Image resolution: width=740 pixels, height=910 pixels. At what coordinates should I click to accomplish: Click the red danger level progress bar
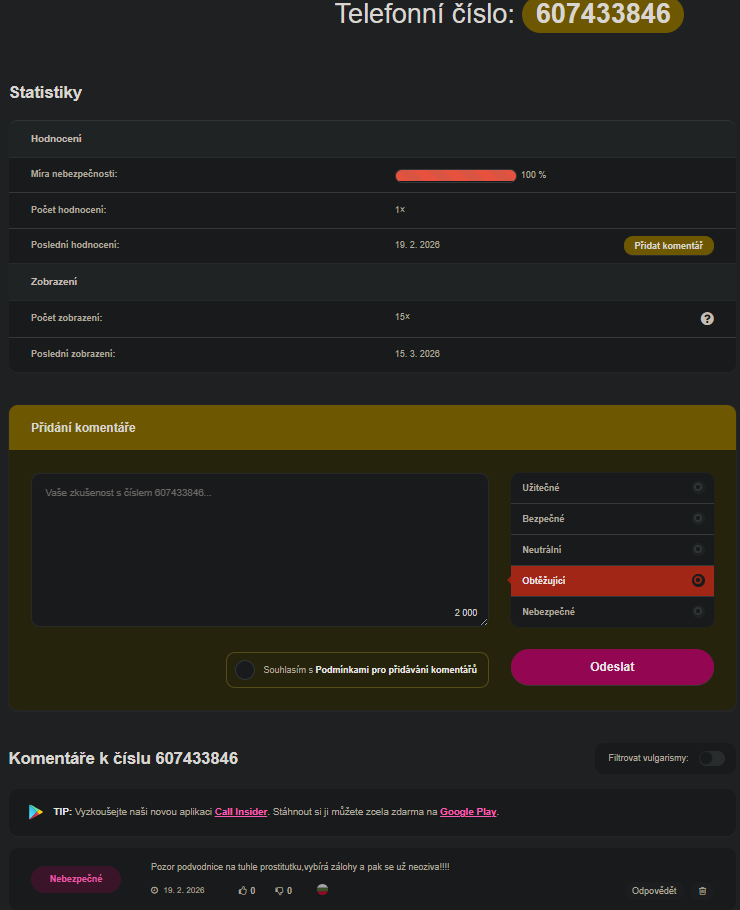pyautogui.click(x=456, y=175)
